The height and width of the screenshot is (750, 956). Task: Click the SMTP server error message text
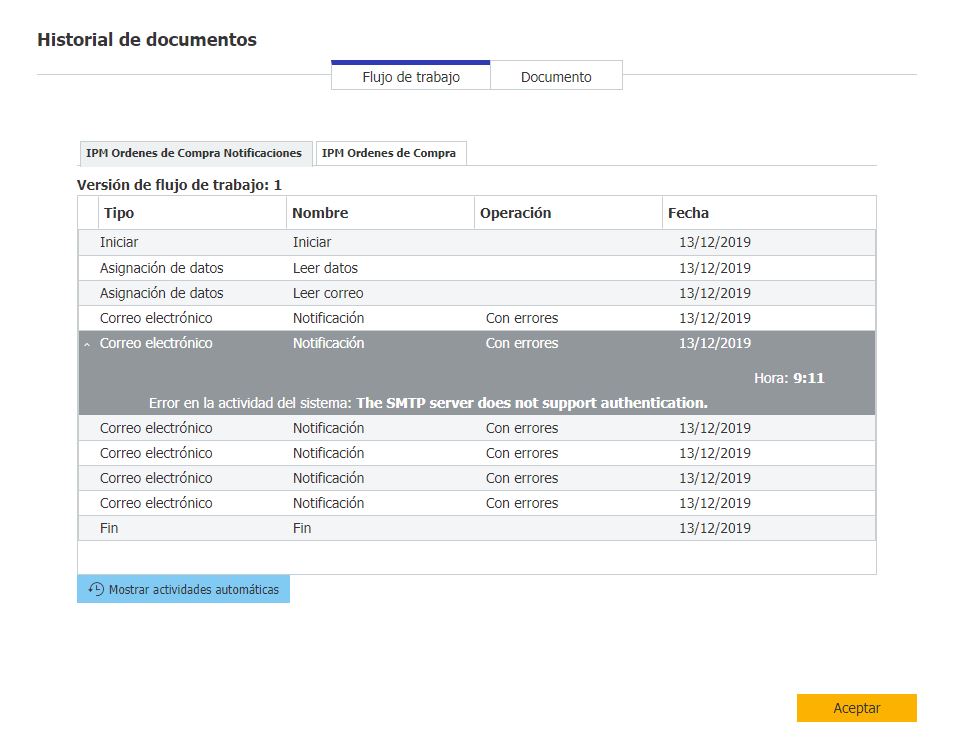pos(531,403)
